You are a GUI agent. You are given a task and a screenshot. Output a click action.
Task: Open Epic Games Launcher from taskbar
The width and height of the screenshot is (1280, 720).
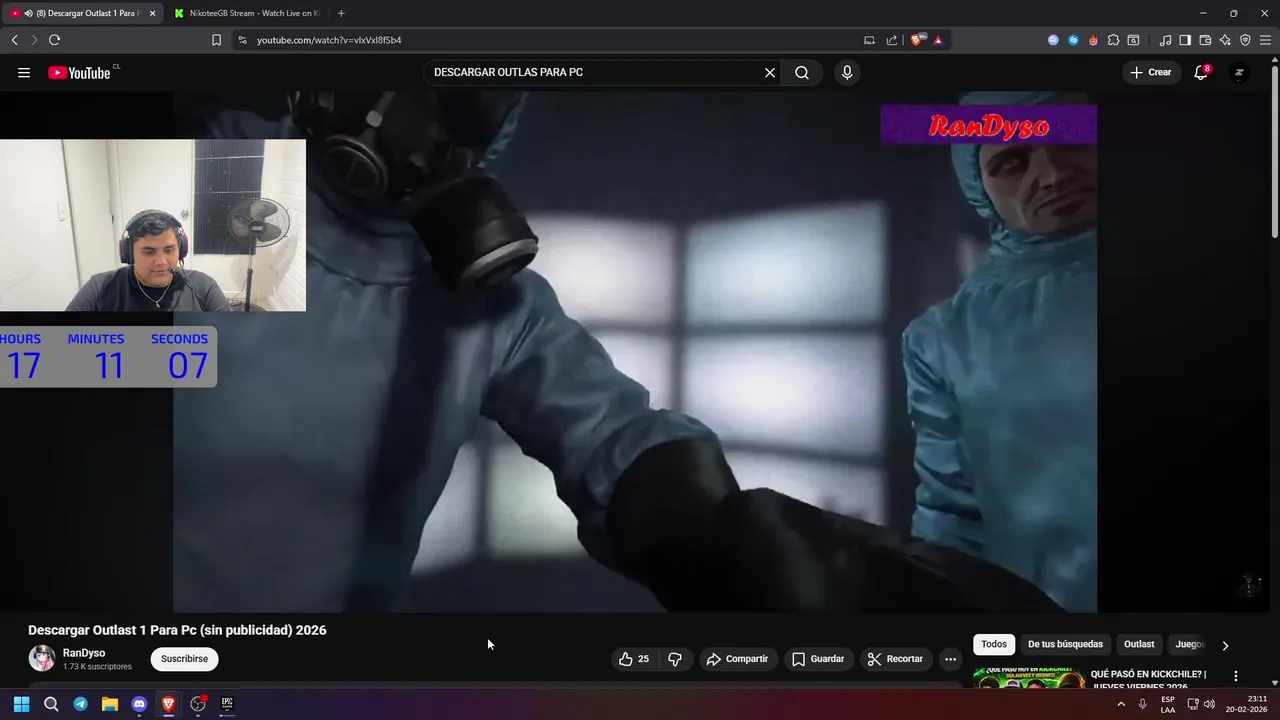coord(227,704)
